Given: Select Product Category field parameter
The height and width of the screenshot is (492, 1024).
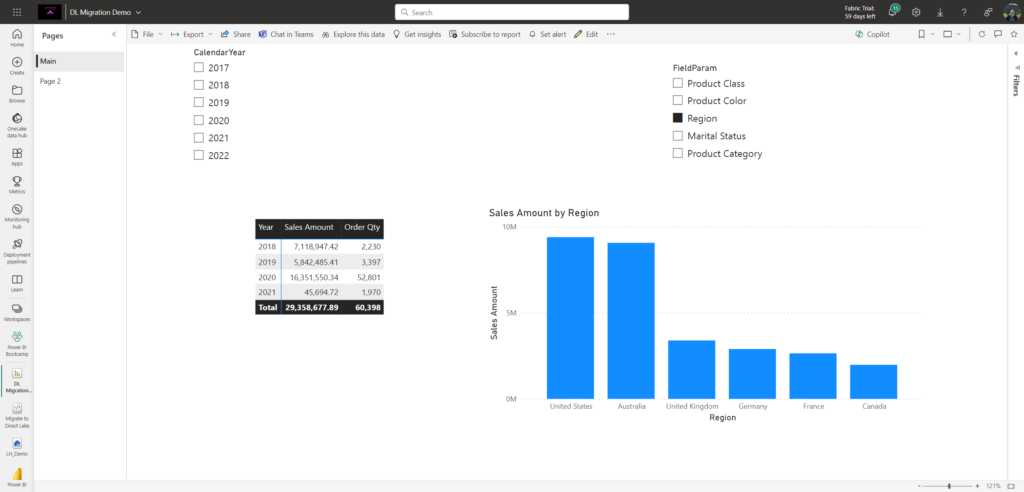Looking at the screenshot, I should 678,154.
